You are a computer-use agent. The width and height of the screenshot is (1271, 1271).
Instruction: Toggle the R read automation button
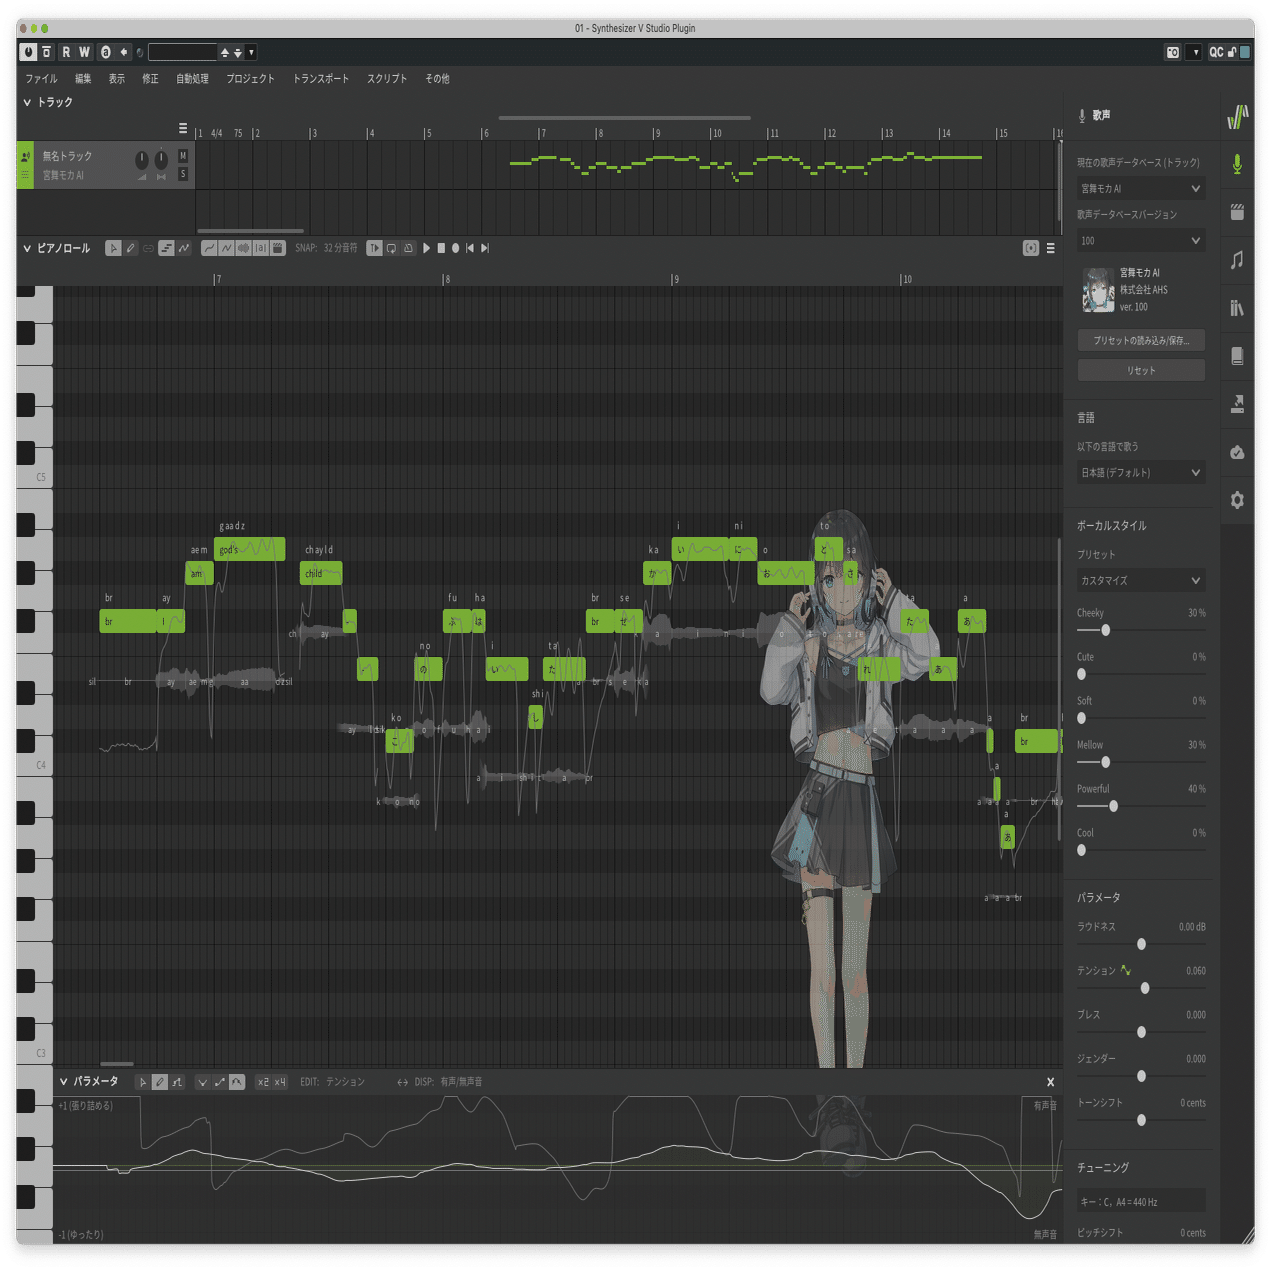coord(66,52)
